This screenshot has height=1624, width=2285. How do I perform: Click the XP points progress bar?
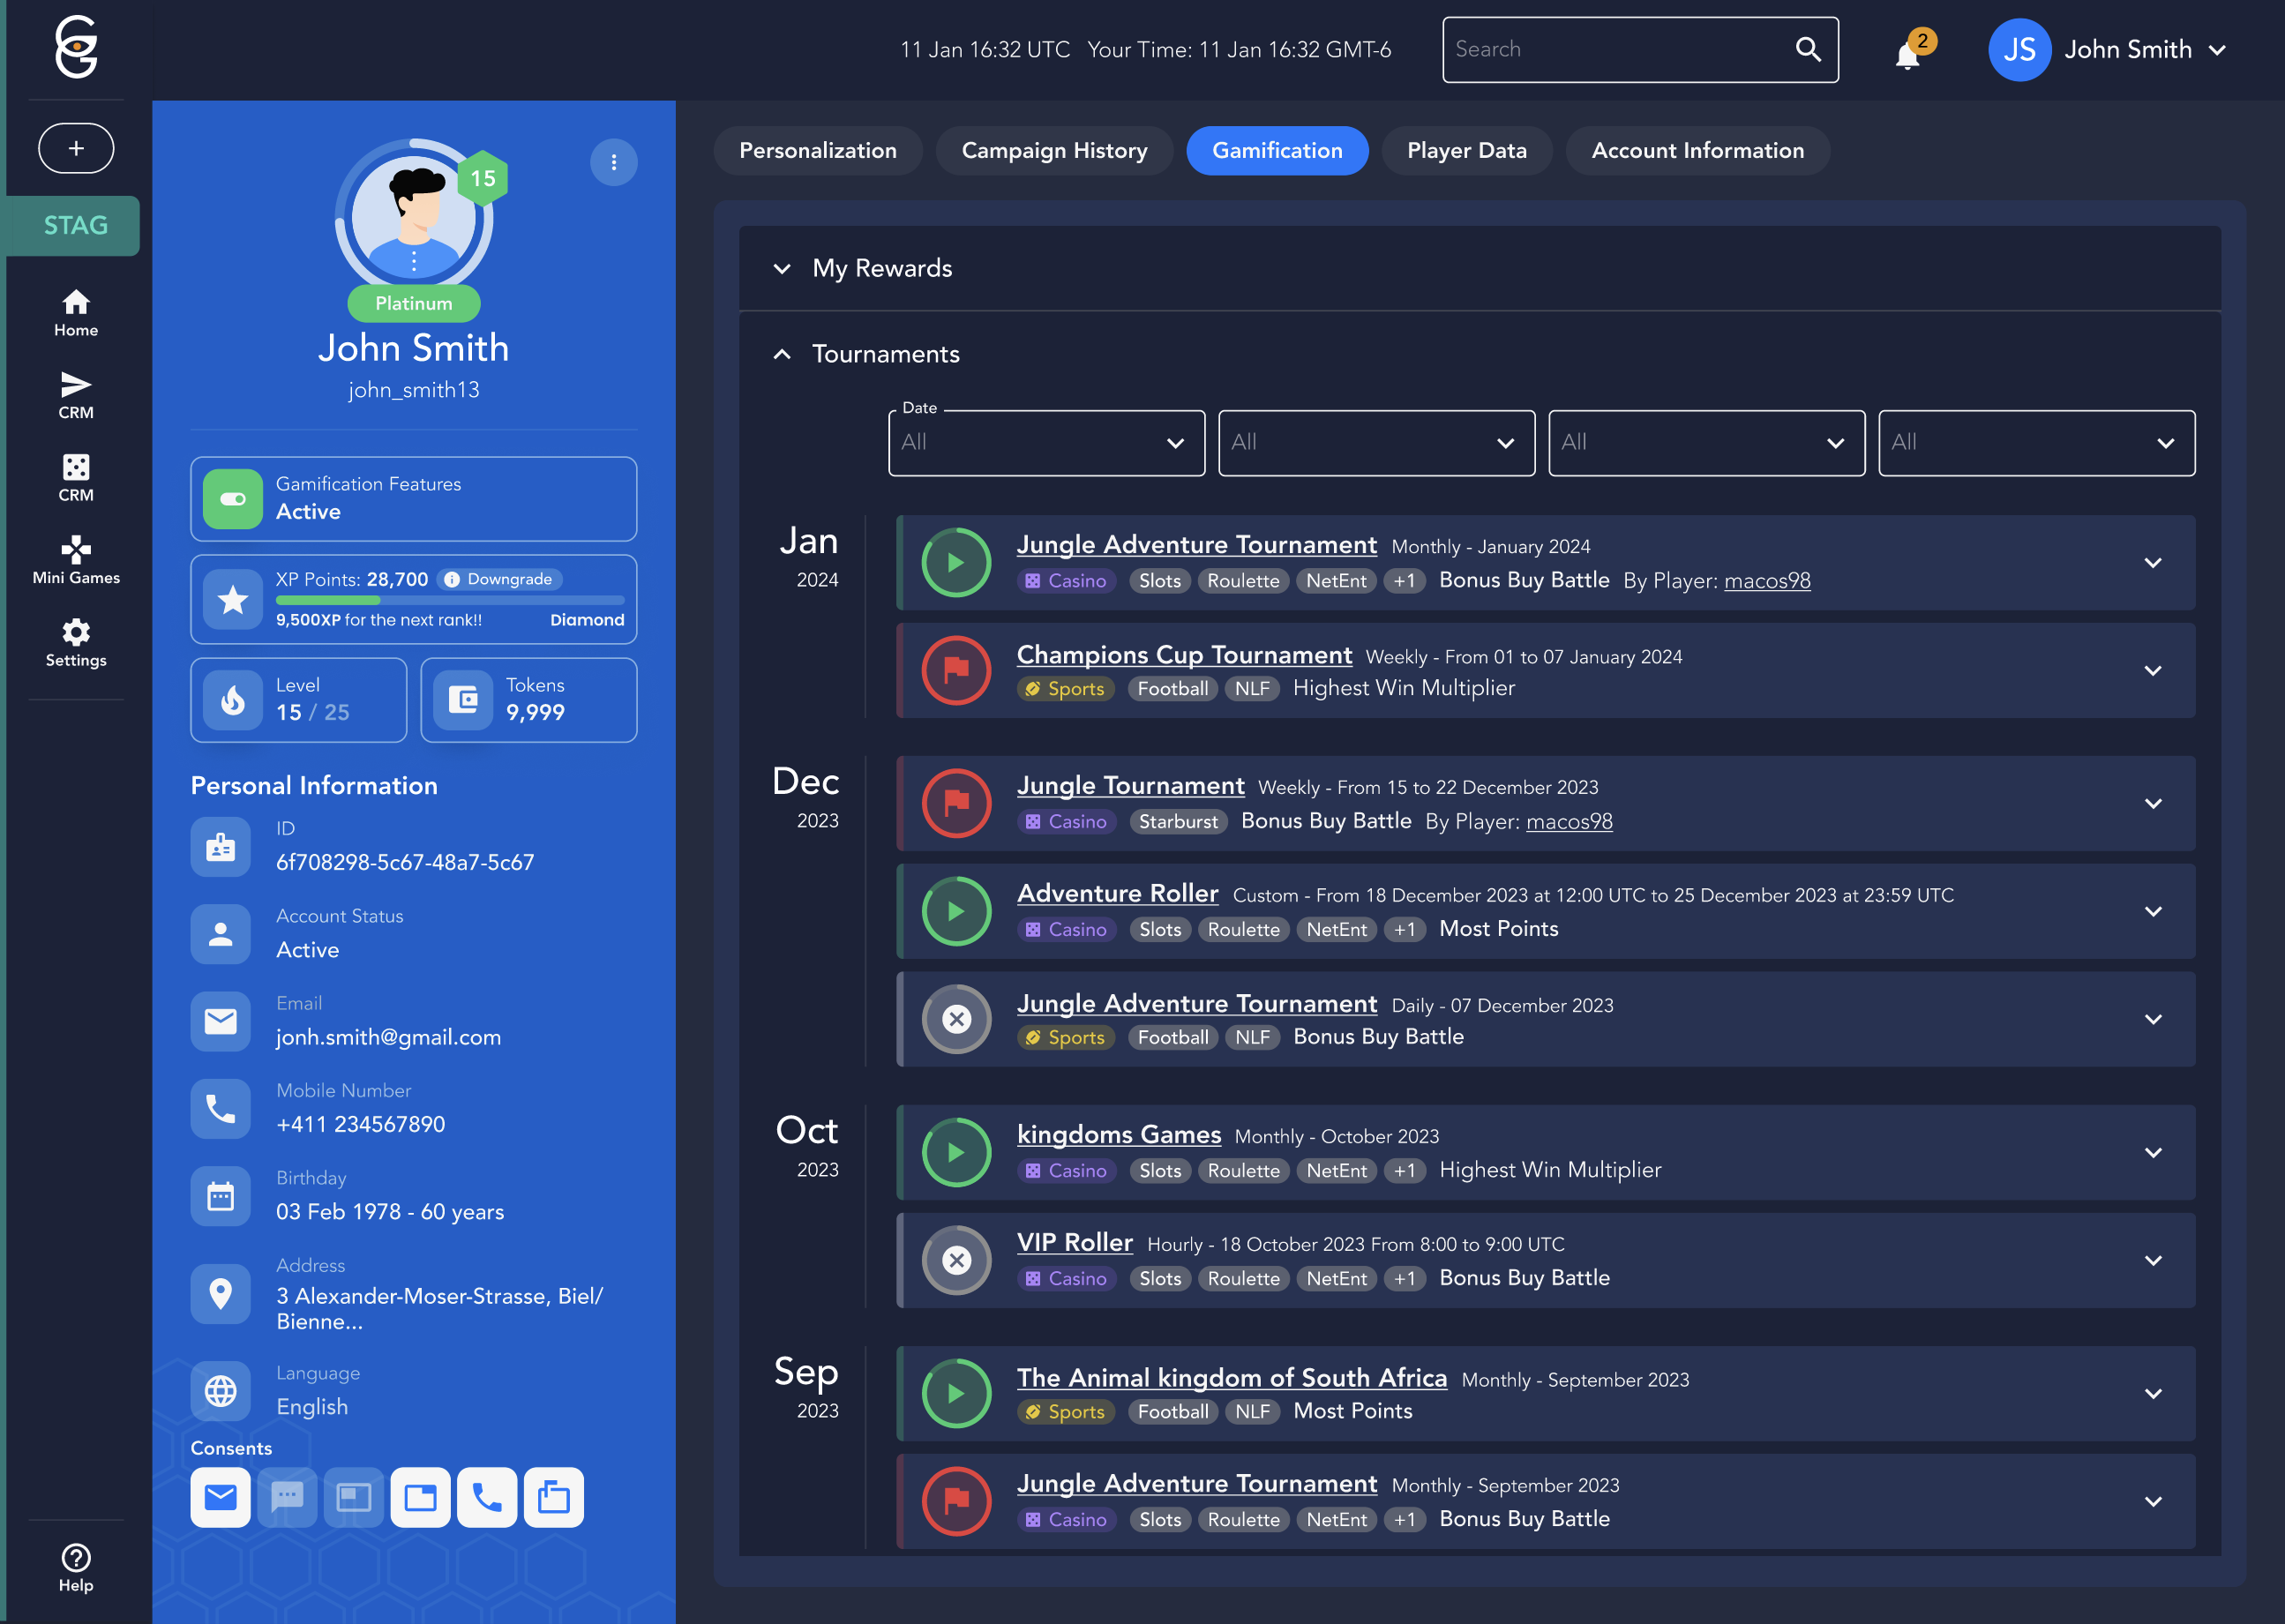click(x=449, y=600)
